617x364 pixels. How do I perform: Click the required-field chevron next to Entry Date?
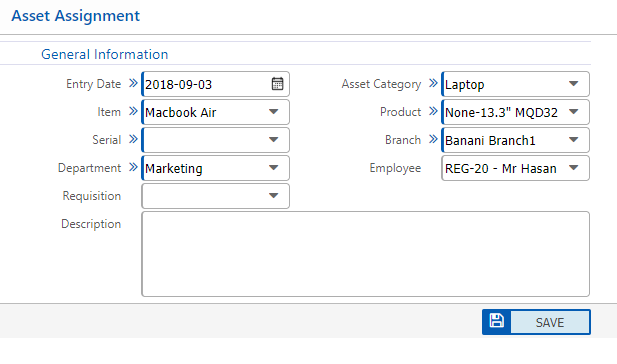(x=133, y=83)
